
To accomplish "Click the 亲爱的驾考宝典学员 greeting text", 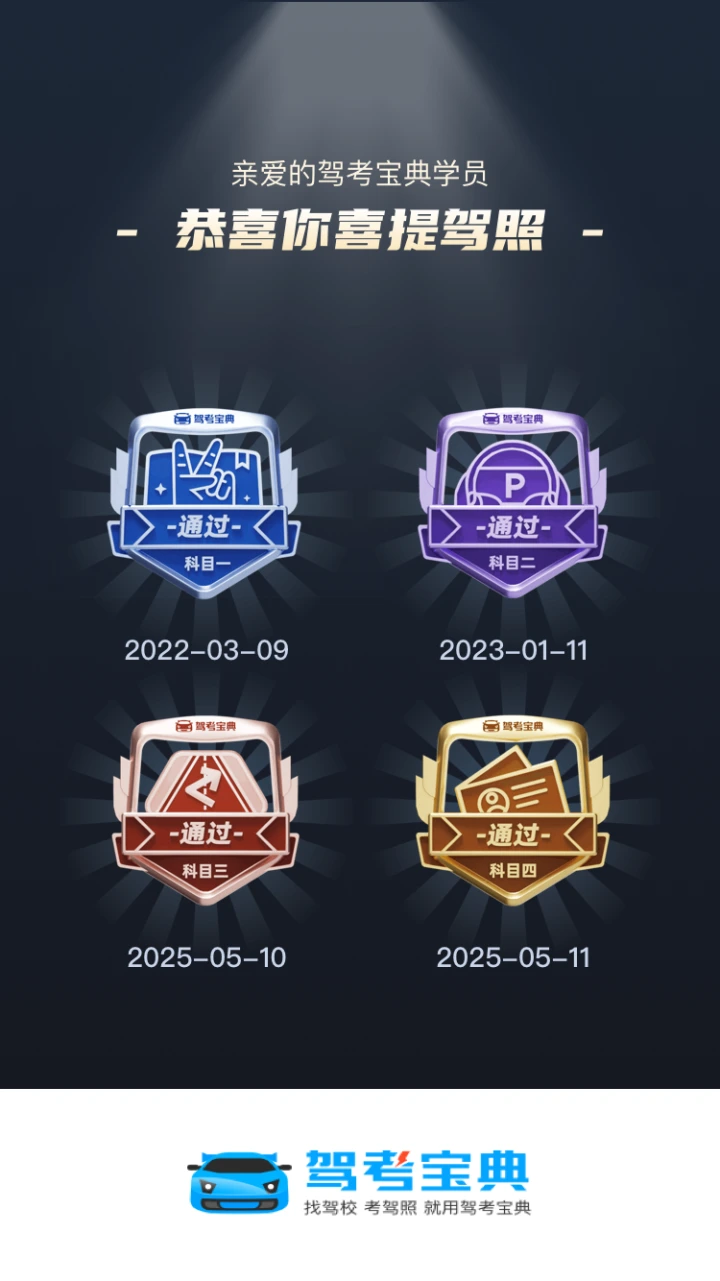I will (x=360, y=175).
